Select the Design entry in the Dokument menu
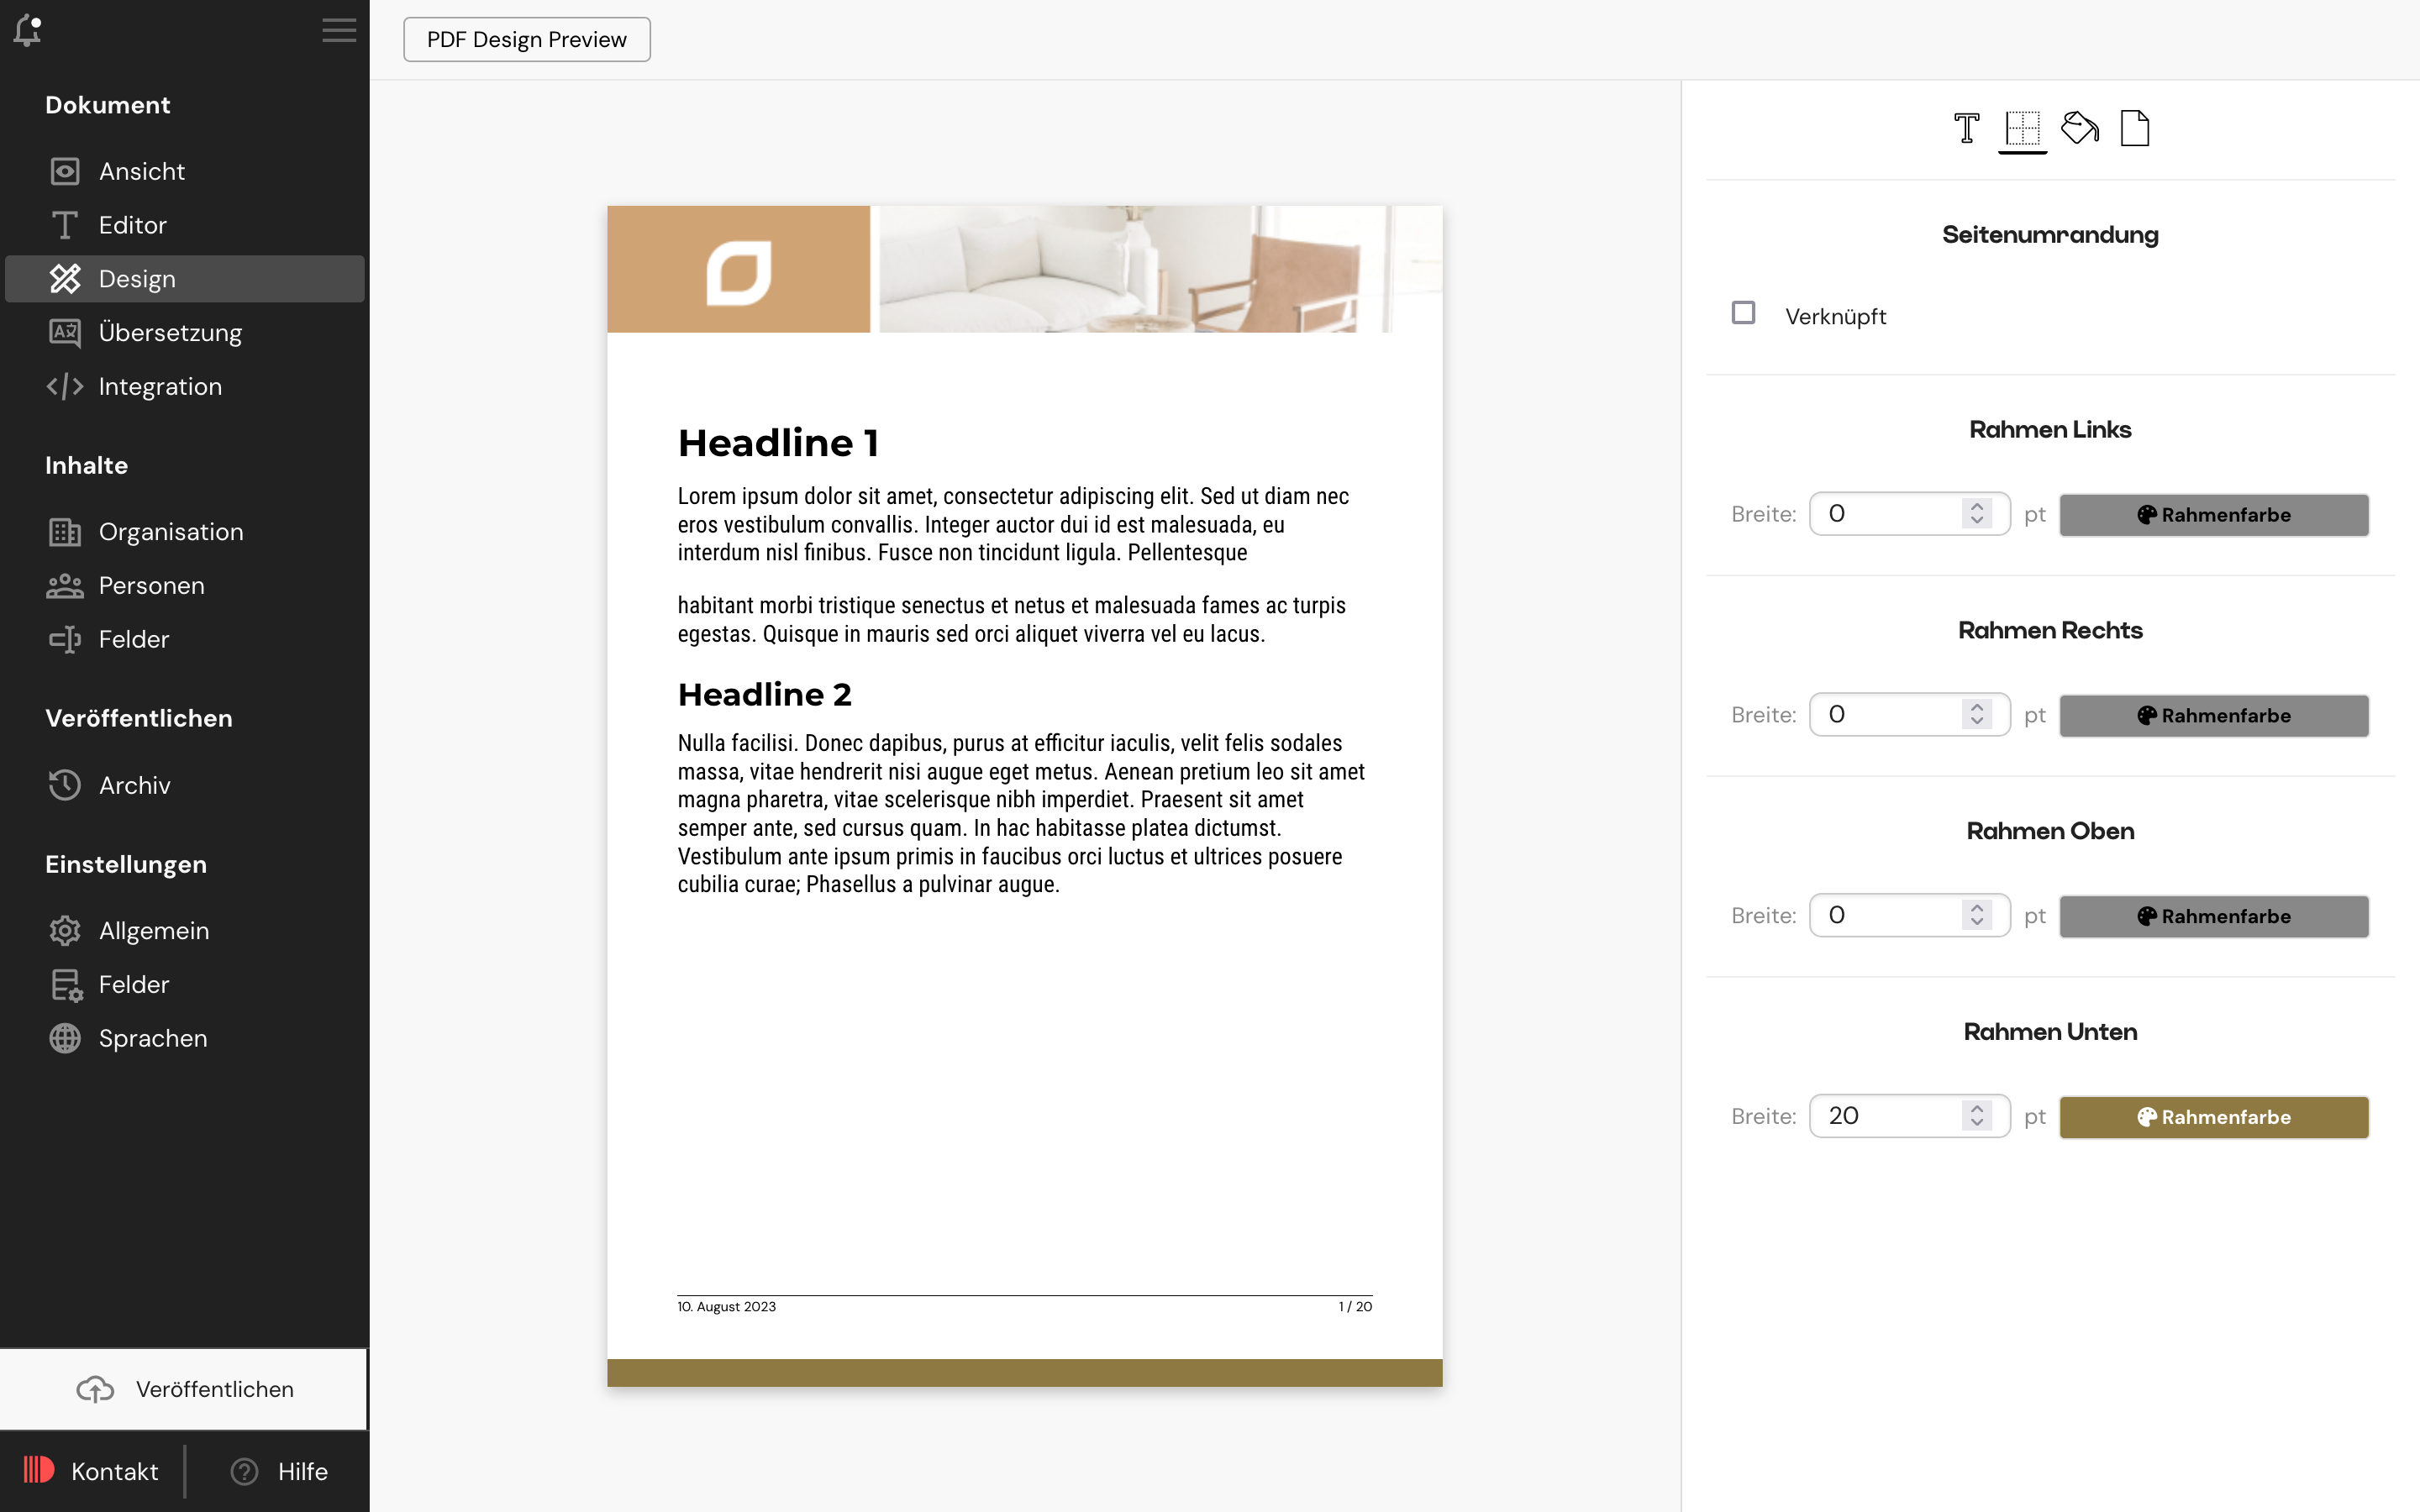 [137, 279]
